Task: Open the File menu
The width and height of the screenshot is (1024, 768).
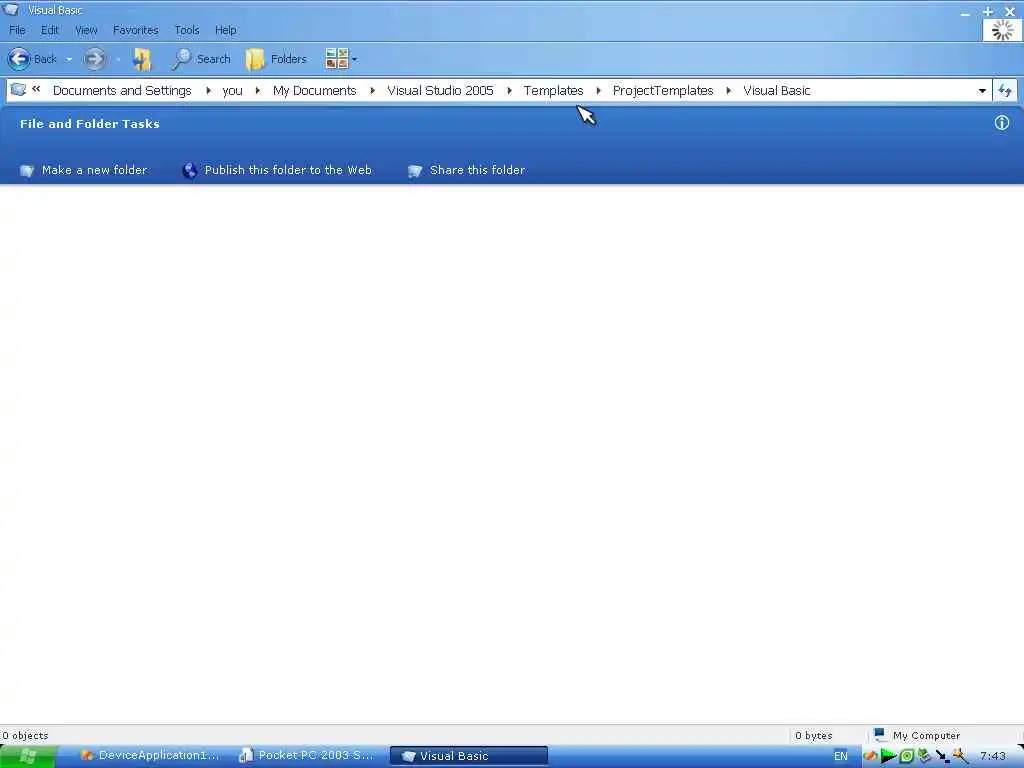Action: (17, 30)
